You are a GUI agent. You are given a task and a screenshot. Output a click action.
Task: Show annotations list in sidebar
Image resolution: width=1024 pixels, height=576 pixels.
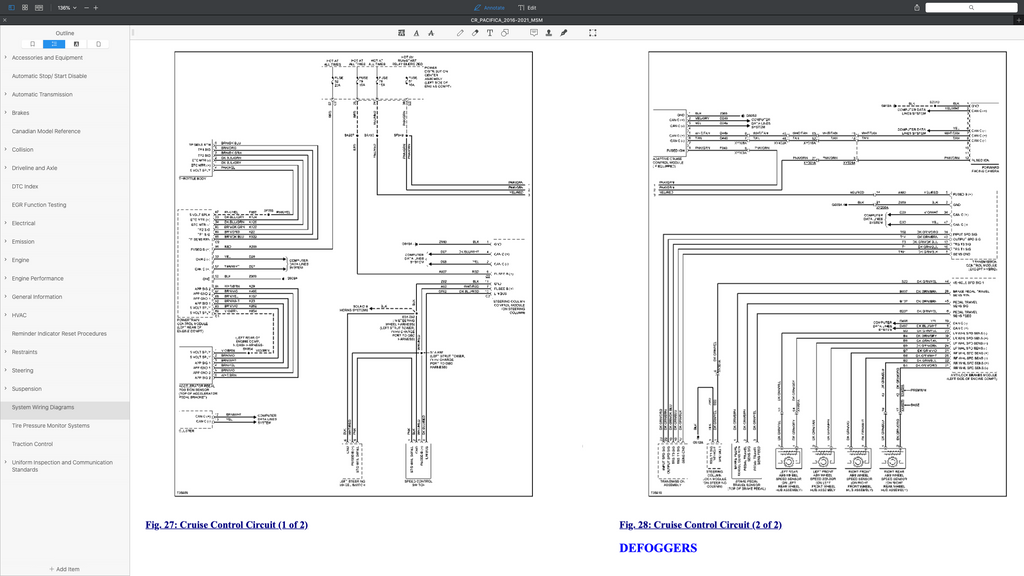76,44
